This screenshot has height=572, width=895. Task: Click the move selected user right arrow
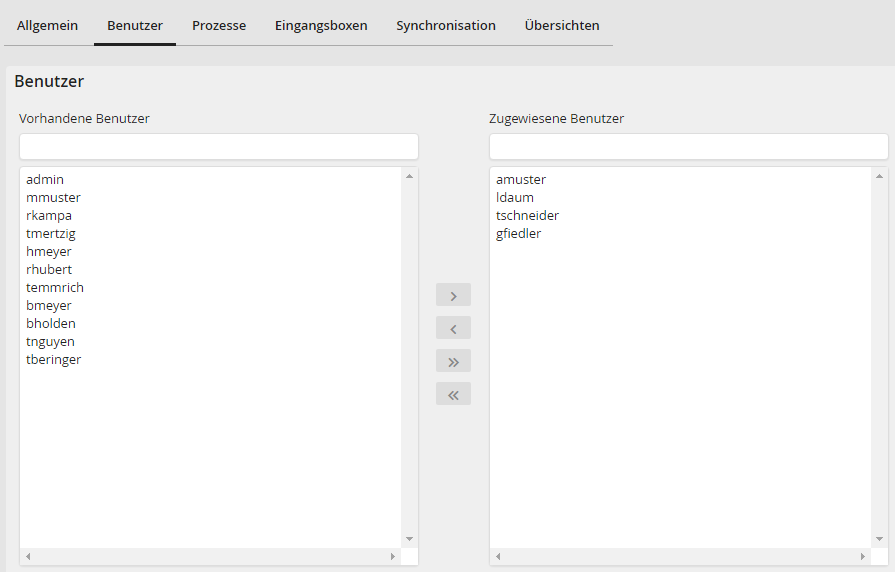pyautogui.click(x=453, y=295)
